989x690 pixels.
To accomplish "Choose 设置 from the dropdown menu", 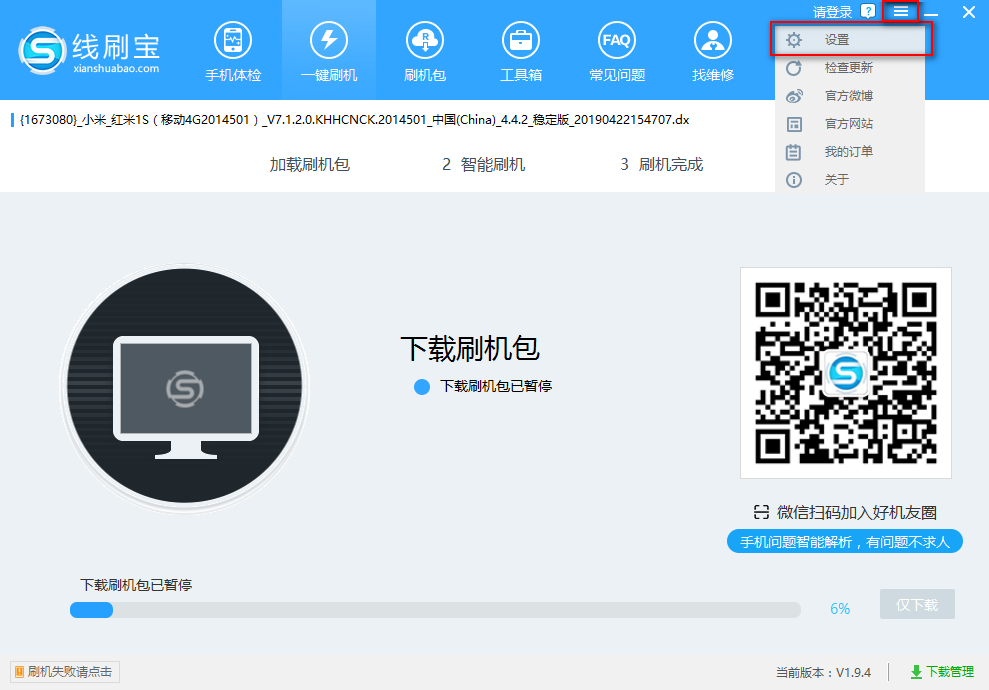I will [x=850, y=40].
